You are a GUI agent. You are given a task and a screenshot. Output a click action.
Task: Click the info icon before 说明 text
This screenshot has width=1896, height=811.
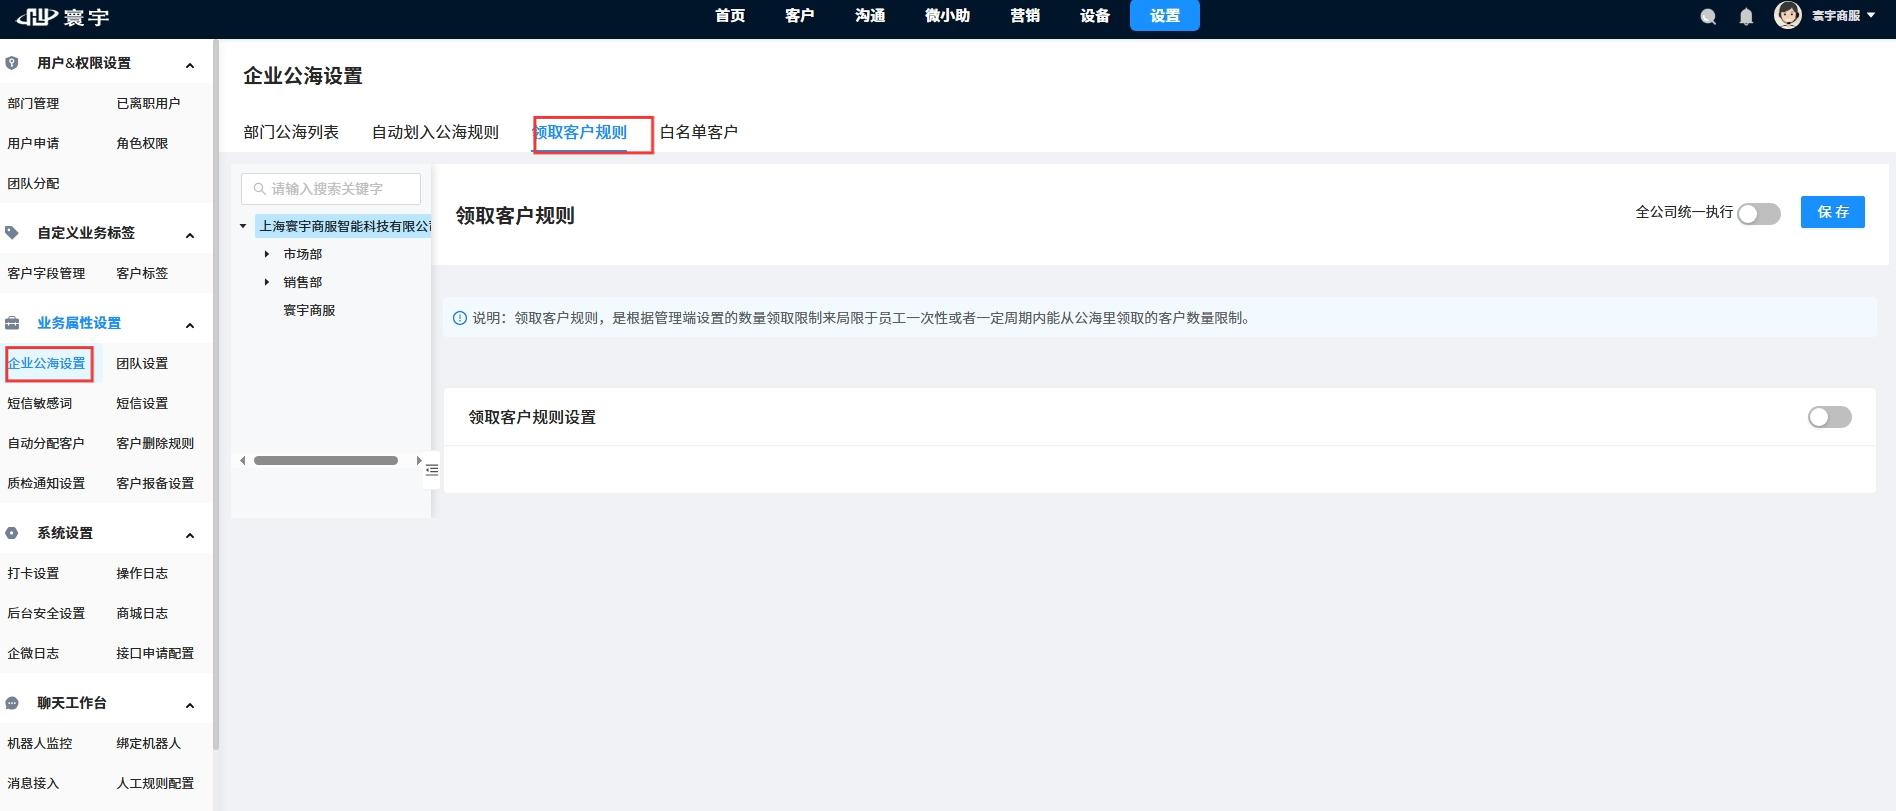point(460,318)
